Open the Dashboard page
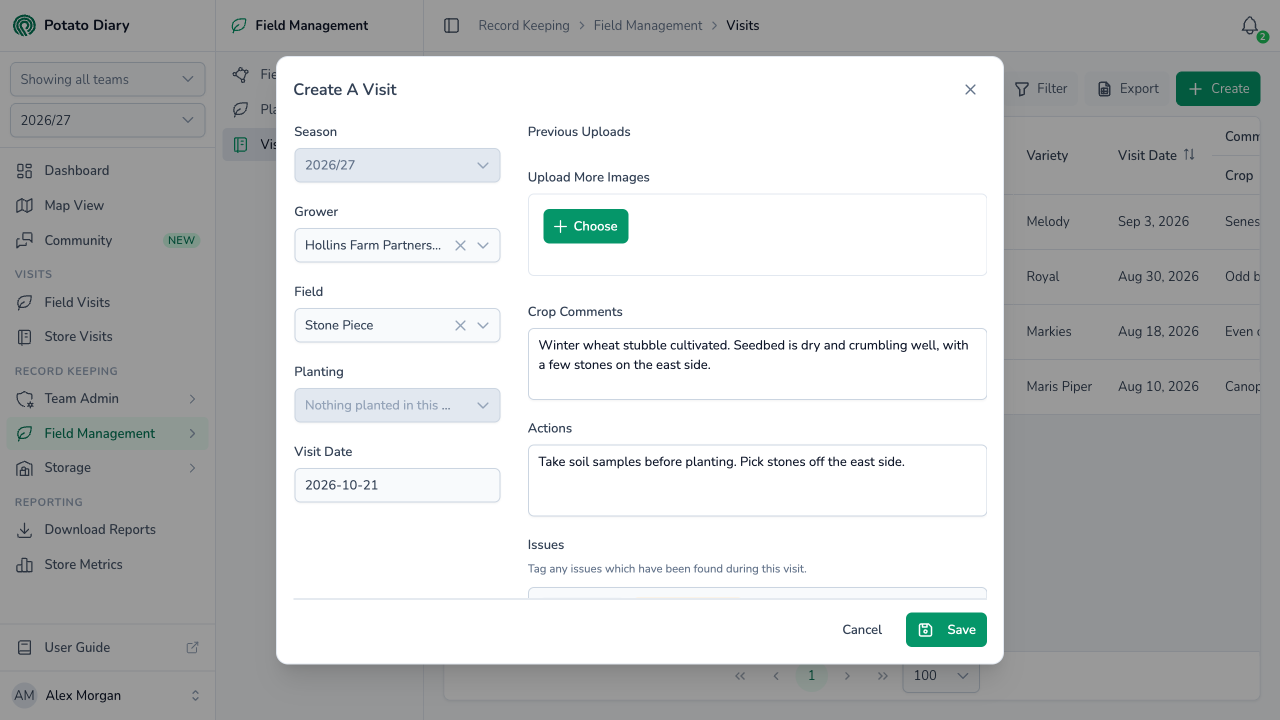 click(108, 171)
